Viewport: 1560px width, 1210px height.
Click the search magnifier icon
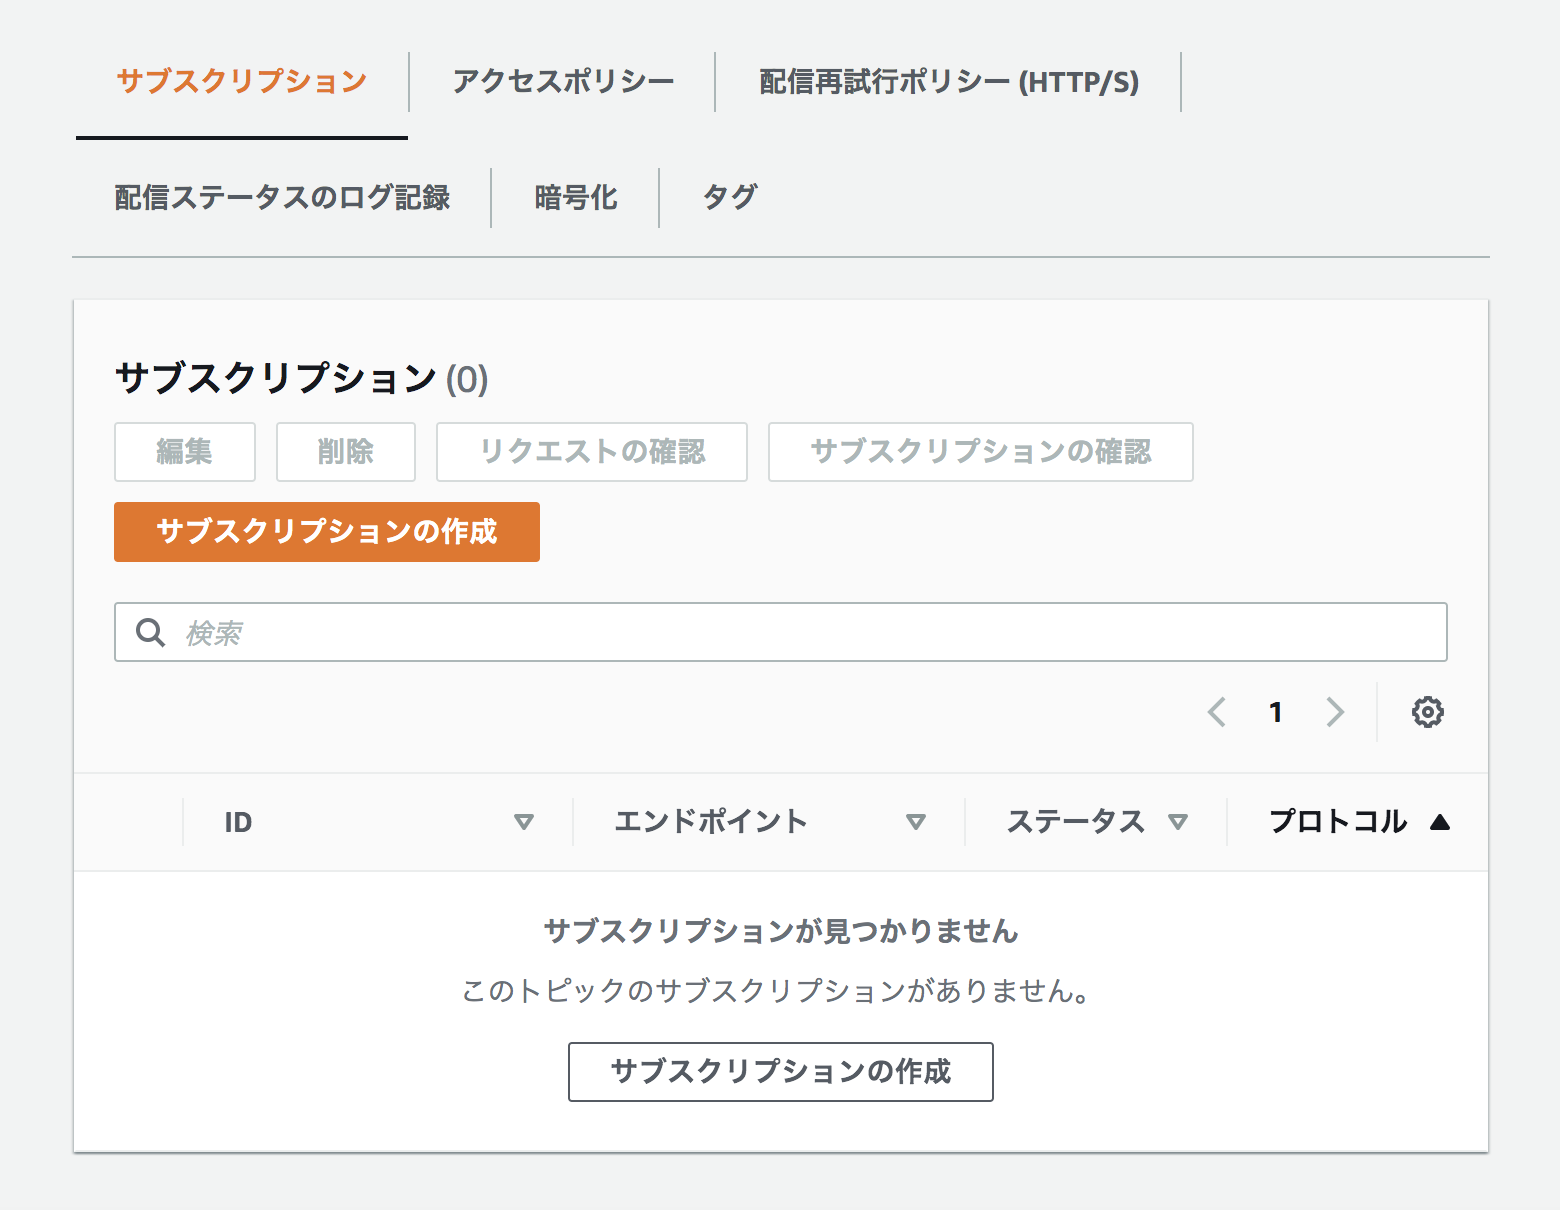click(150, 632)
